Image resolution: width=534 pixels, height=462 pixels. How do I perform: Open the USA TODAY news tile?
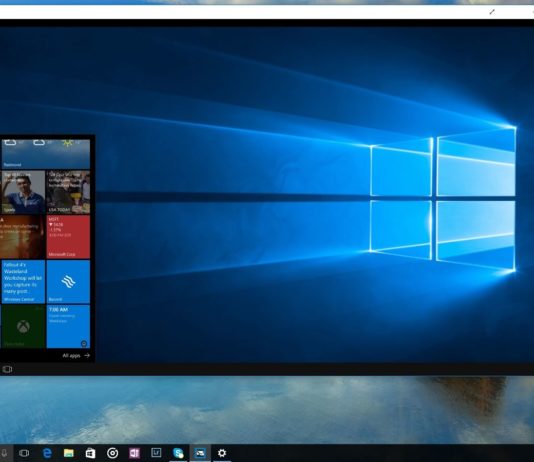coord(68,192)
